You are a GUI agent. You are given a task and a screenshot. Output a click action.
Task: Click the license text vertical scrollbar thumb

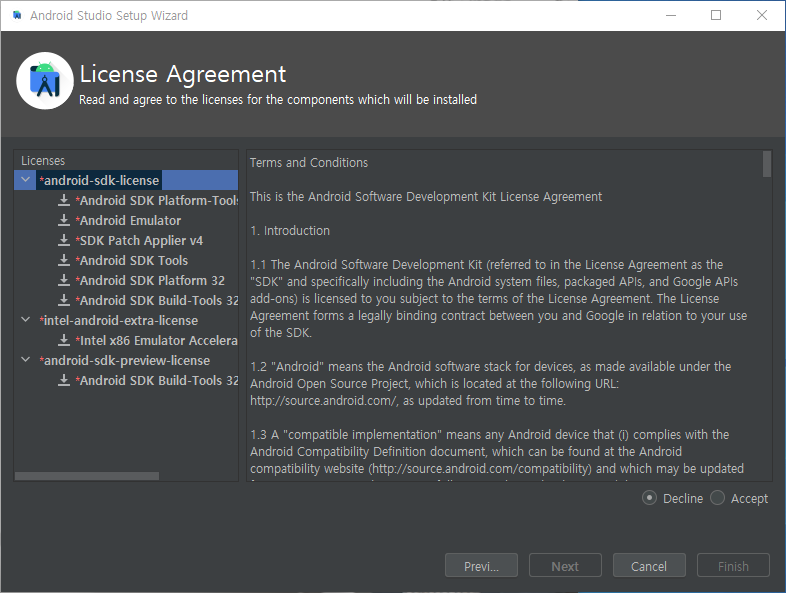[766, 164]
